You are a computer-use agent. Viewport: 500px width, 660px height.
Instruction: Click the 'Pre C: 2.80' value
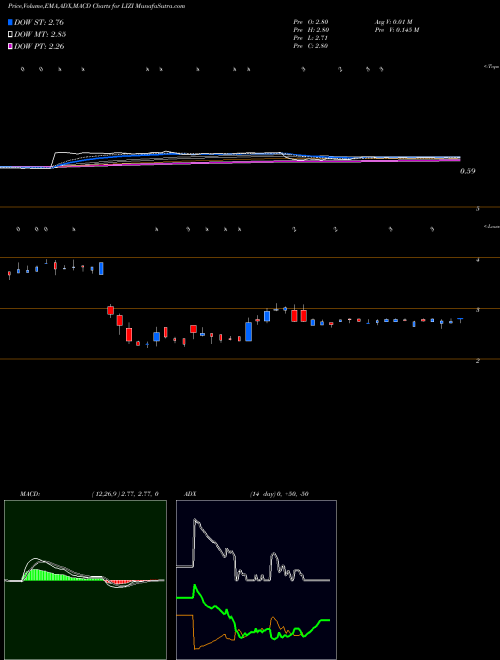click(x=311, y=46)
